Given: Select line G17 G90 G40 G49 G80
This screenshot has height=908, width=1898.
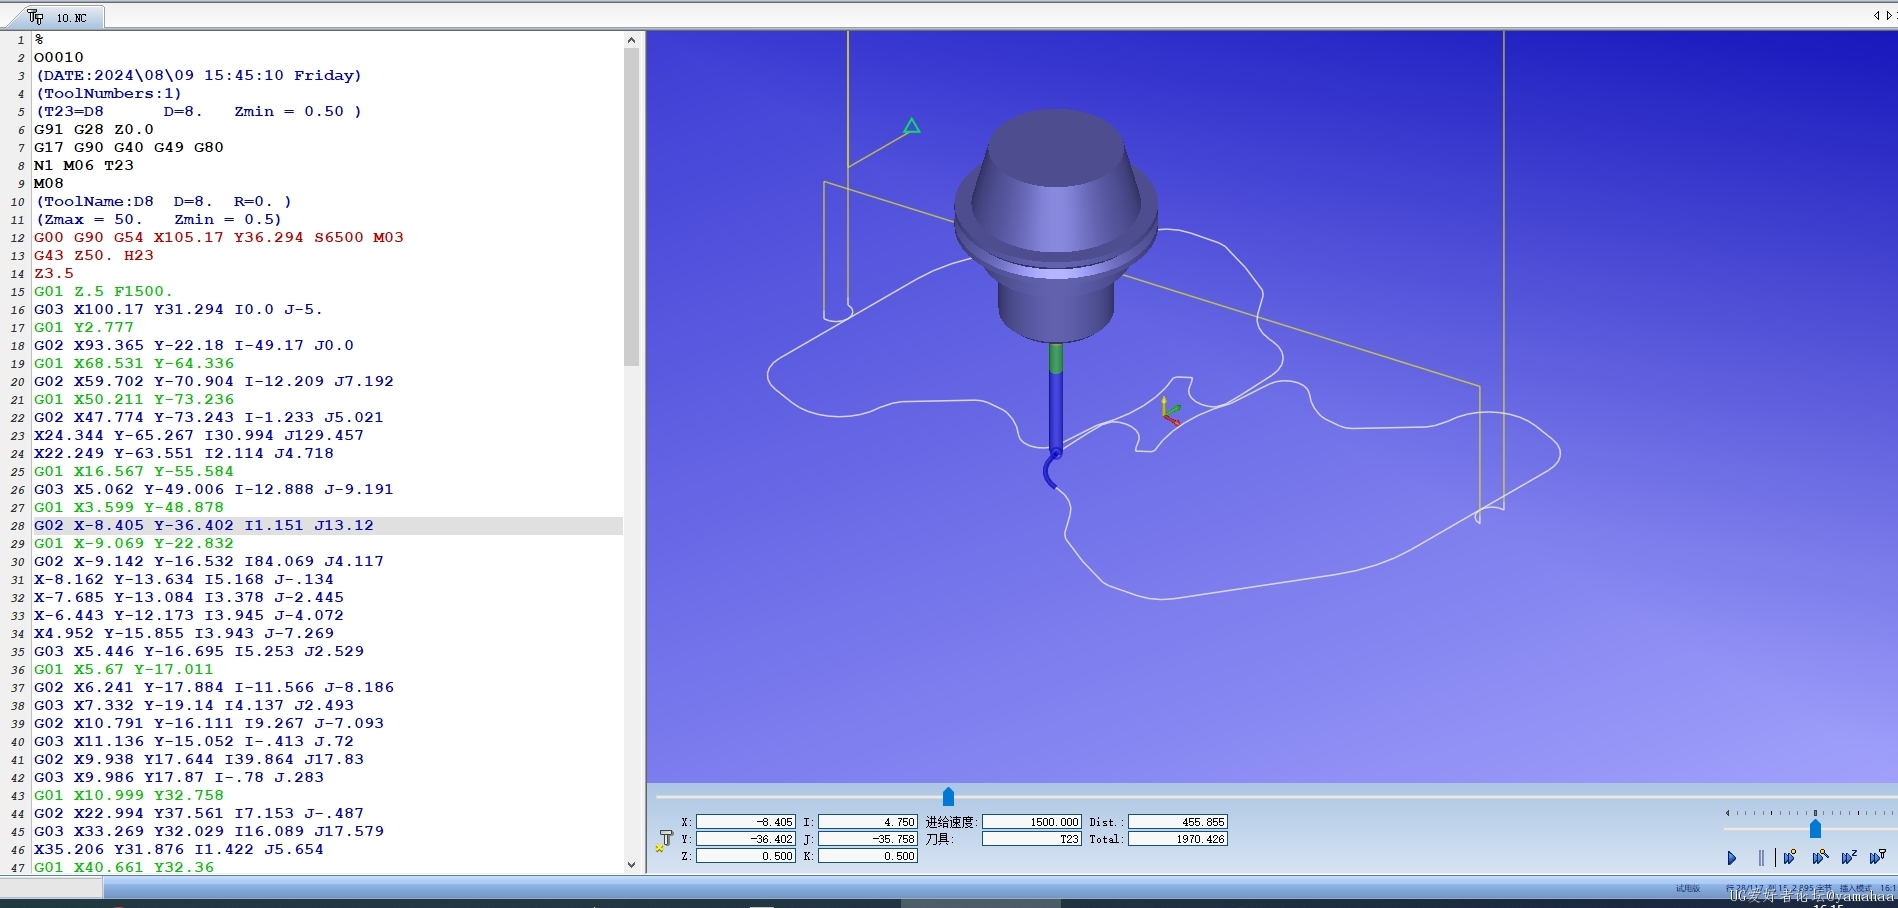Looking at the screenshot, I should pos(129,147).
